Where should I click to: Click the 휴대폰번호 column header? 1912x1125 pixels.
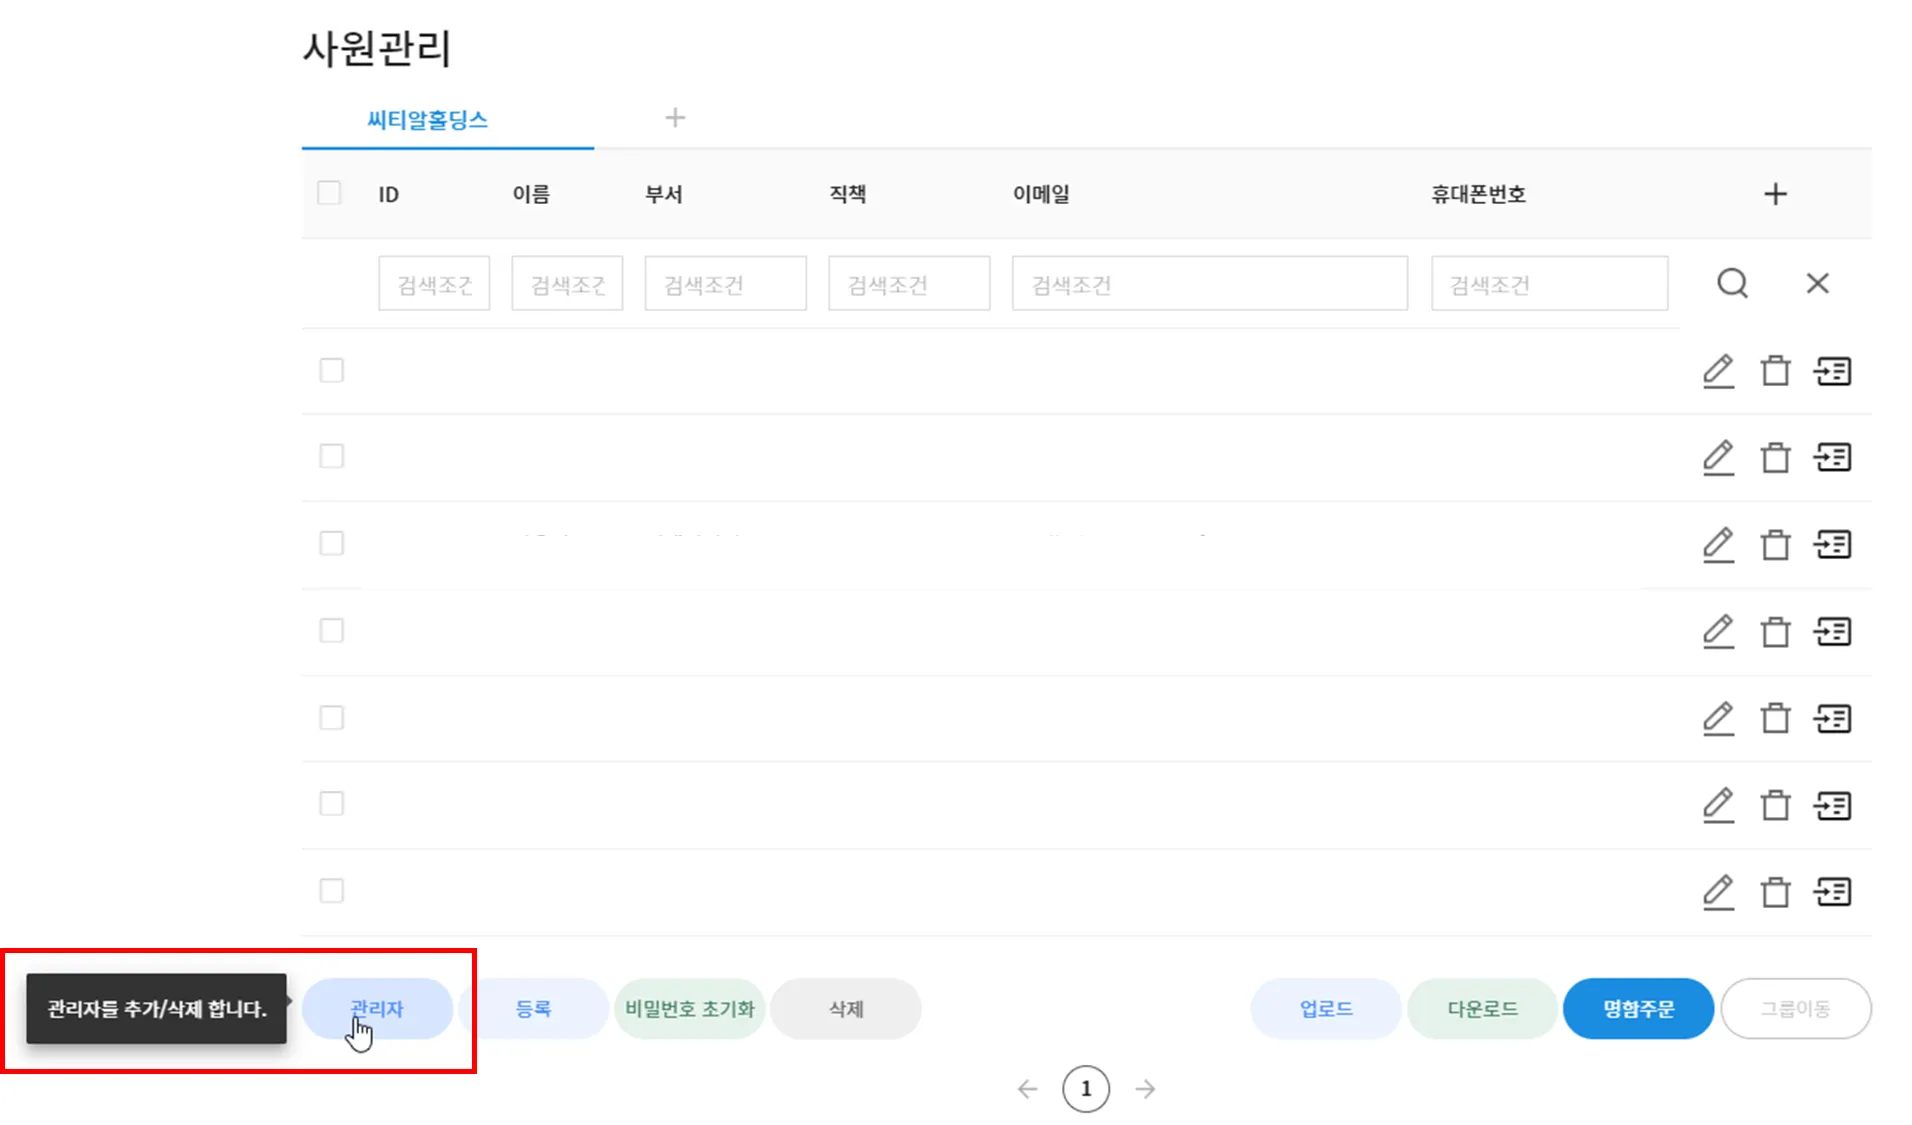pyautogui.click(x=1478, y=194)
